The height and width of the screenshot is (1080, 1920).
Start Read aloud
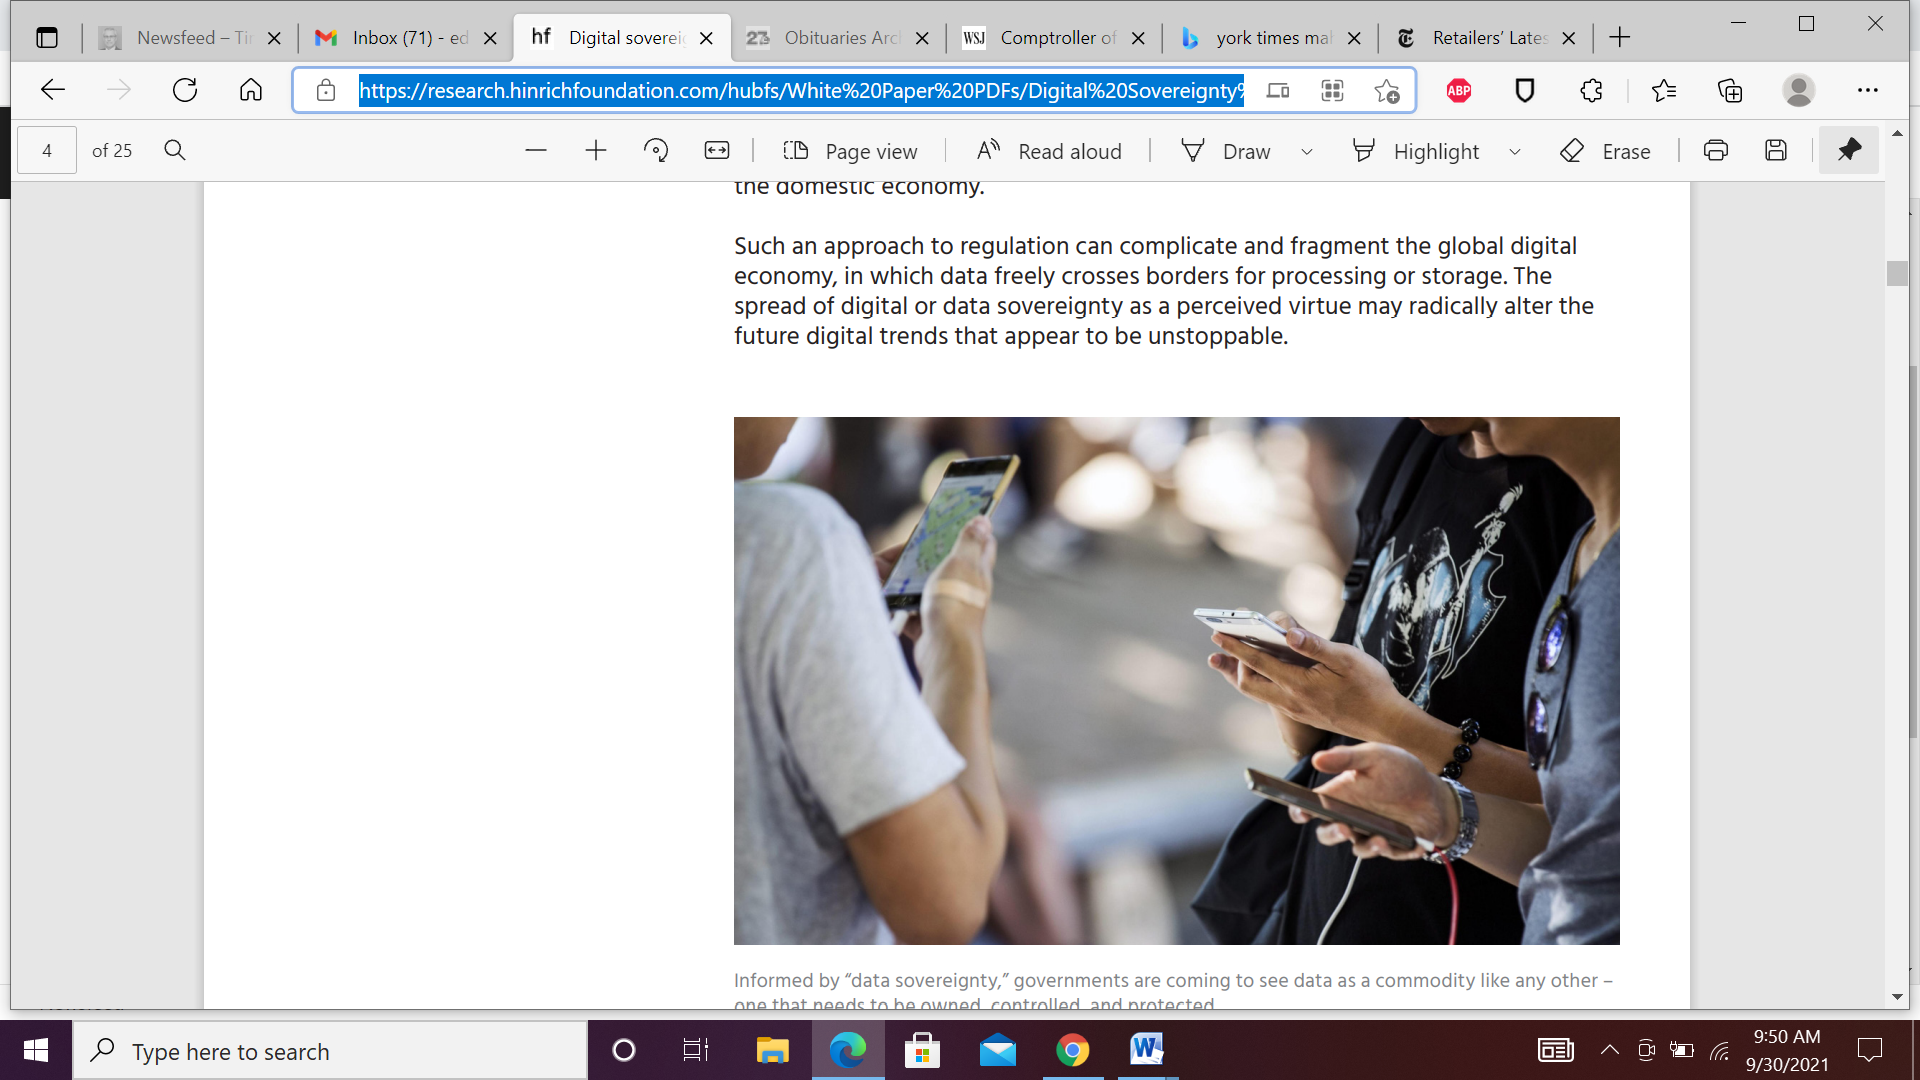pyautogui.click(x=1049, y=151)
